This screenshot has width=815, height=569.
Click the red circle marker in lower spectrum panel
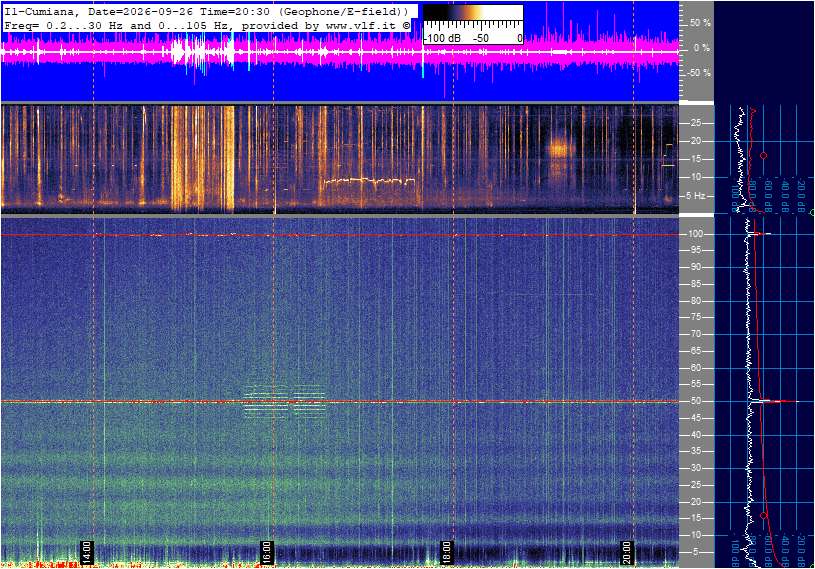(x=764, y=515)
